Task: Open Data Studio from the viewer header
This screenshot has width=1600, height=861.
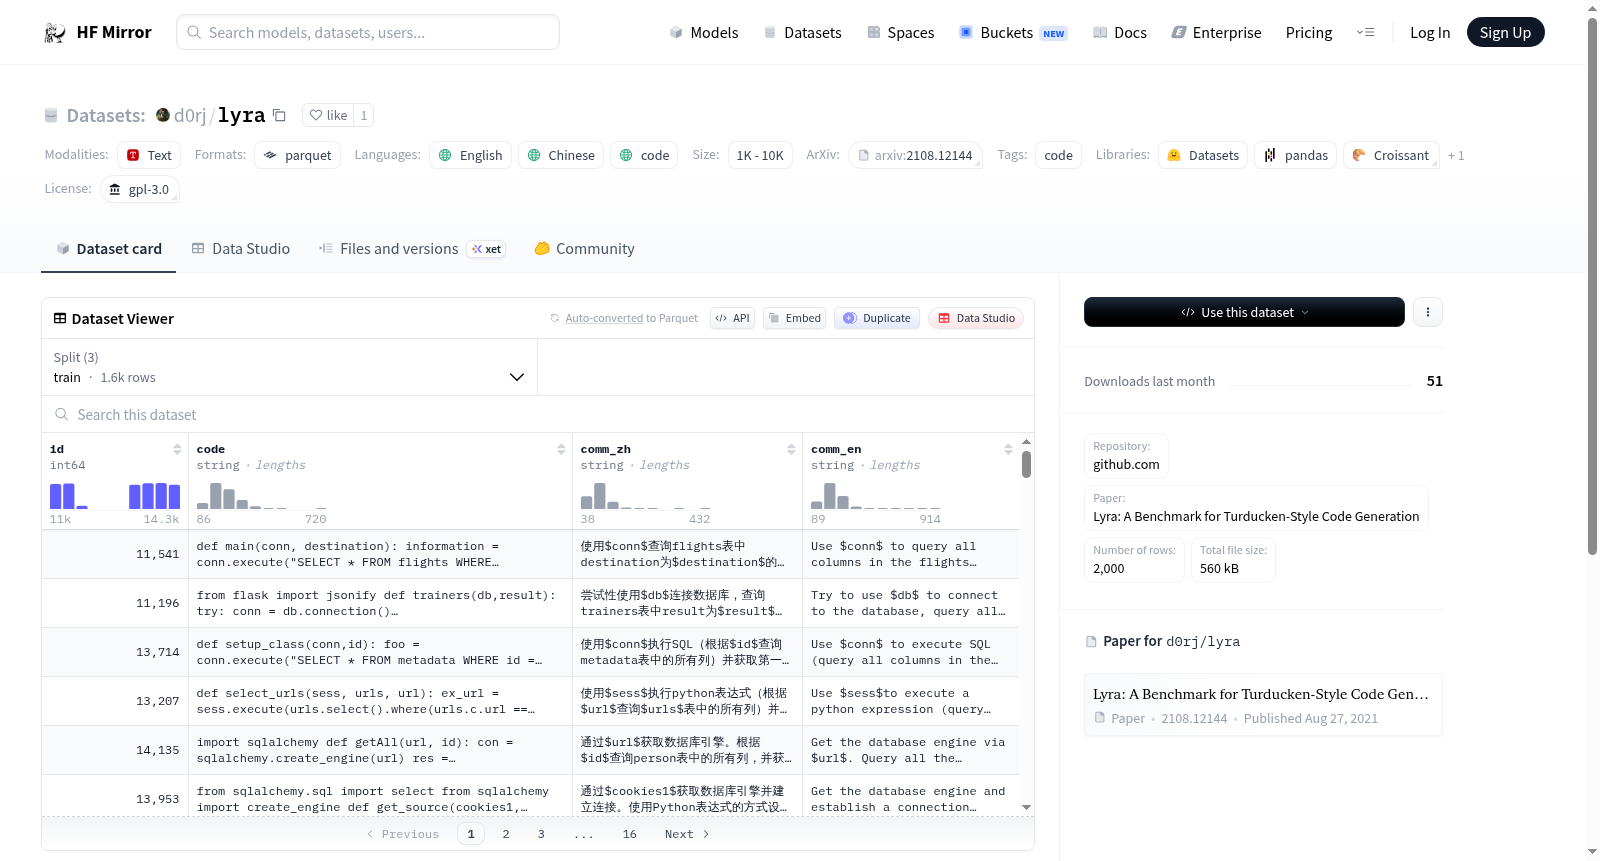Action: pyautogui.click(x=976, y=318)
